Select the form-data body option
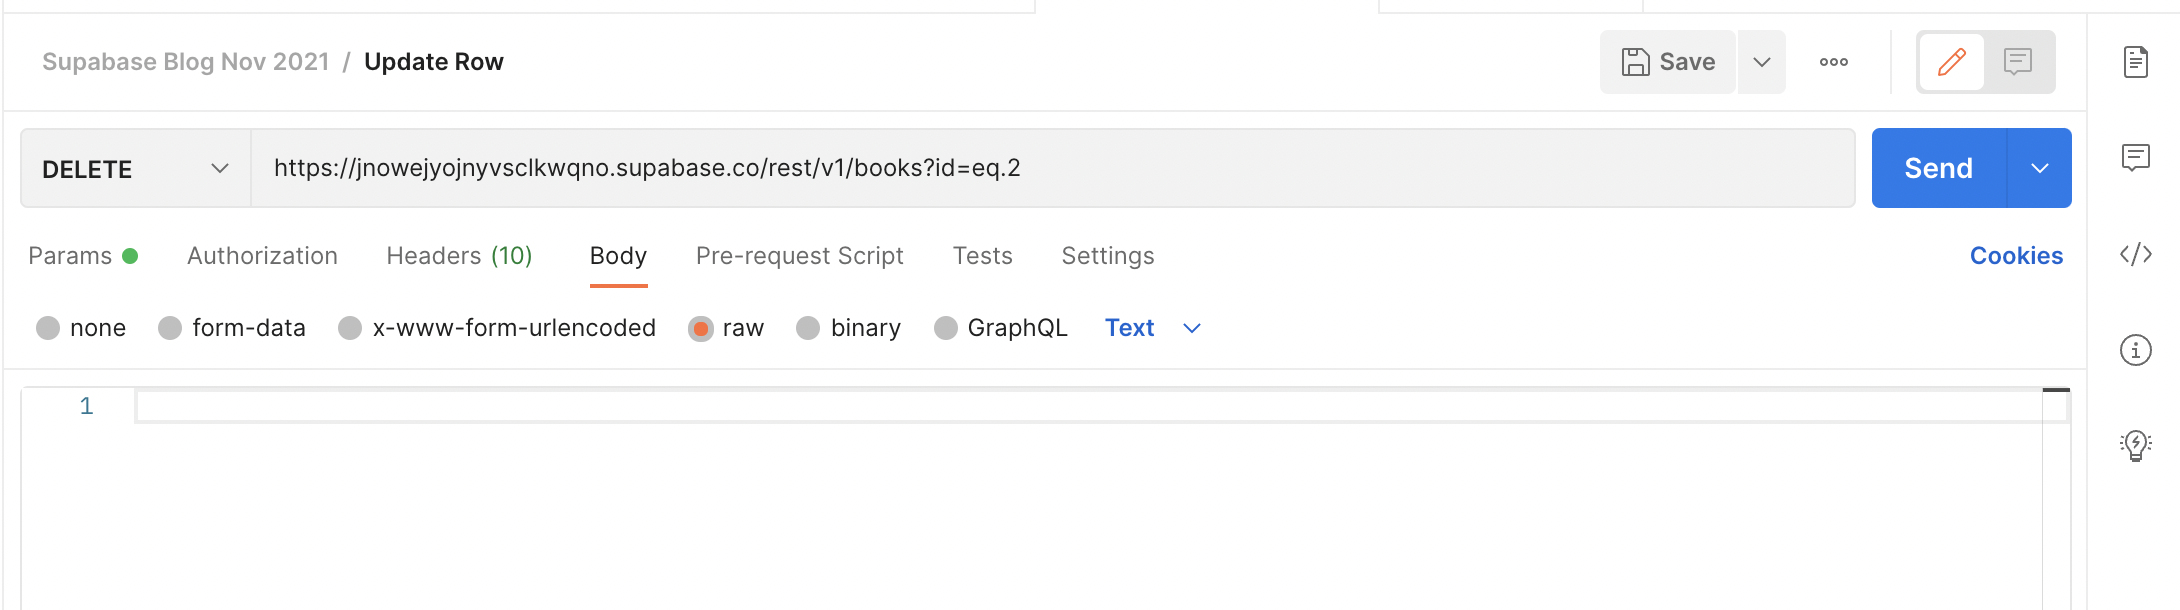Viewport: 2180px width, 610px height. pos(232,328)
